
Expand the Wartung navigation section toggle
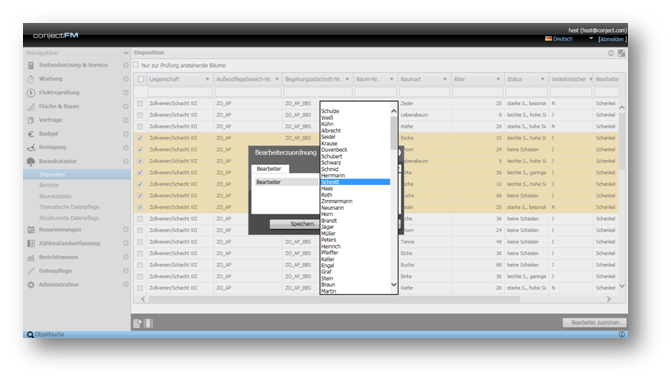tap(125, 79)
